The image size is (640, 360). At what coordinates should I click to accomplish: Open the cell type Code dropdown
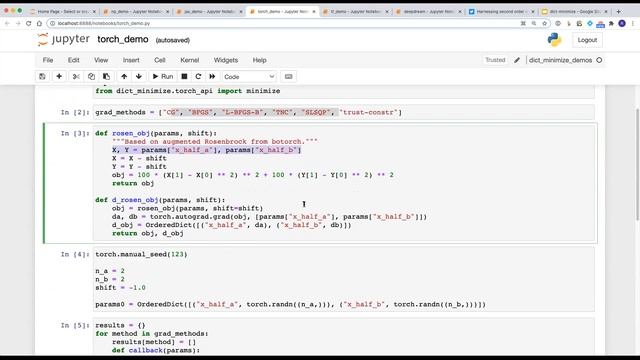(x=249, y=77)
